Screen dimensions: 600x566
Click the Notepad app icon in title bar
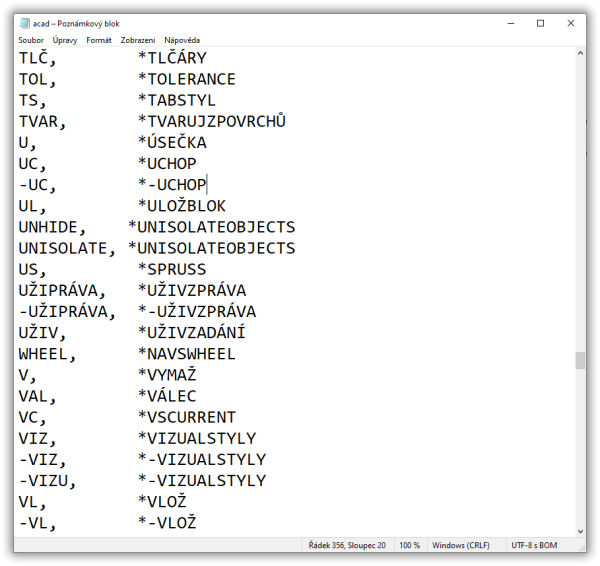pyautogui.click(x=24, y=23)
